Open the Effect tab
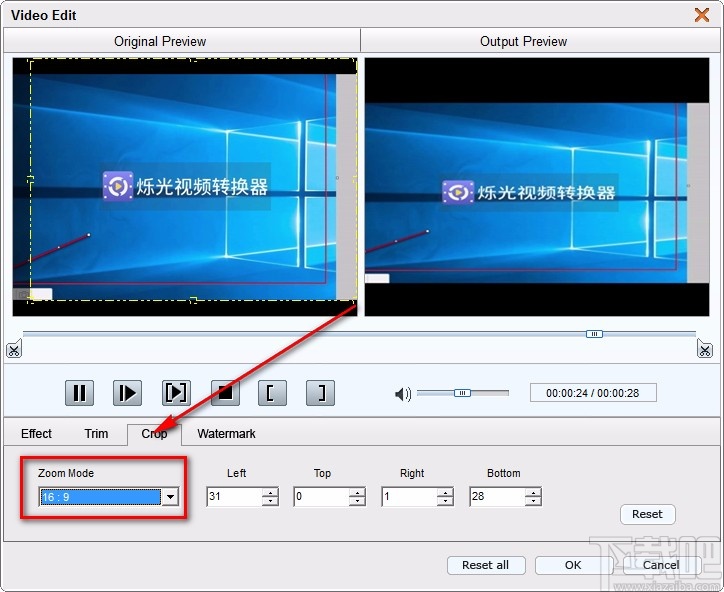The height and width of the screenshot is (592, 724). pyautogui.click(x=36, y=434)
